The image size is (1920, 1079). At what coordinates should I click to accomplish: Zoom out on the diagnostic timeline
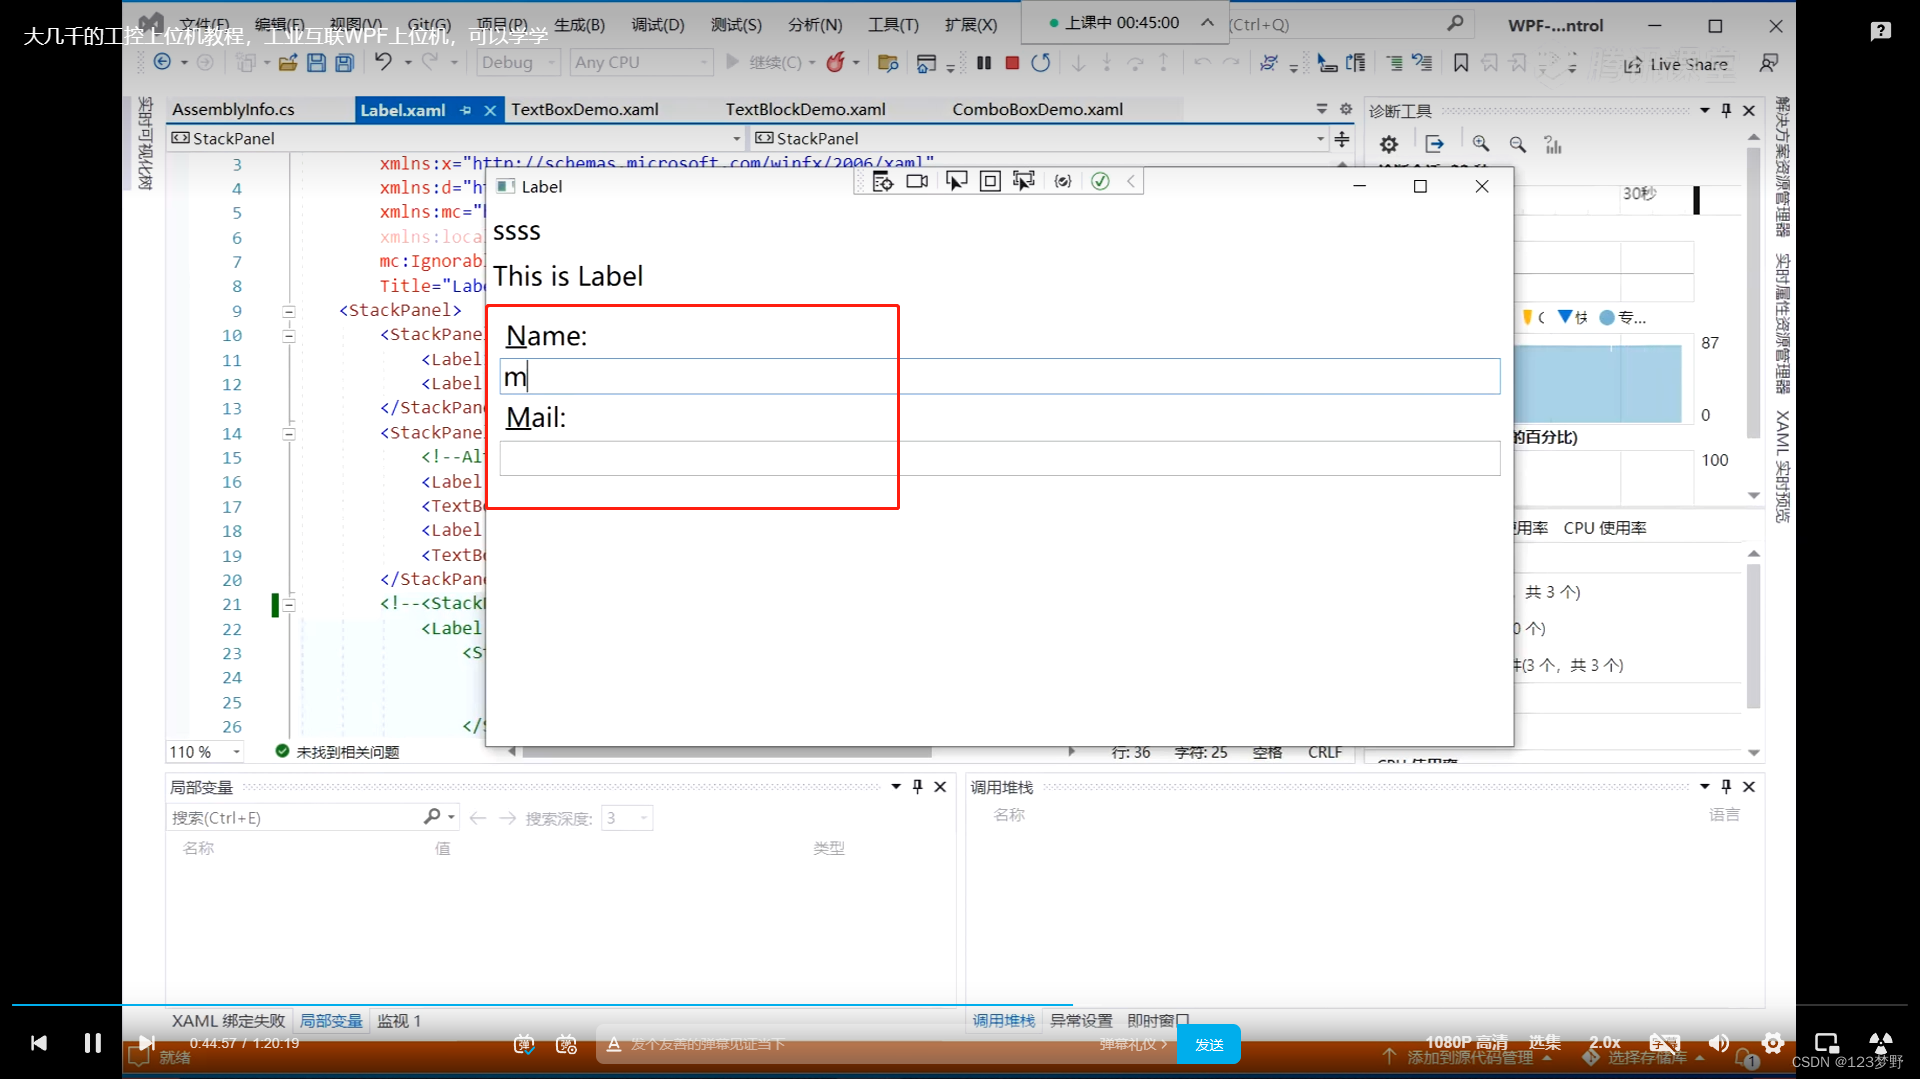point(1518,144)
